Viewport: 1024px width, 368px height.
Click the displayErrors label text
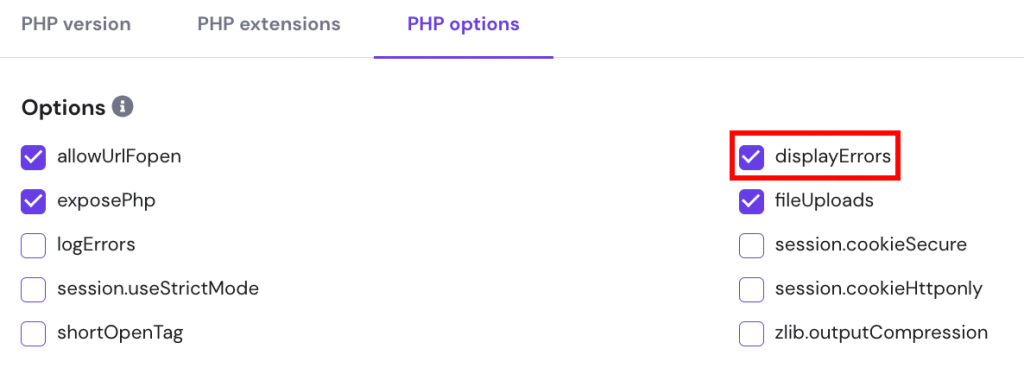pyautogui.click(x=833, y=157)
